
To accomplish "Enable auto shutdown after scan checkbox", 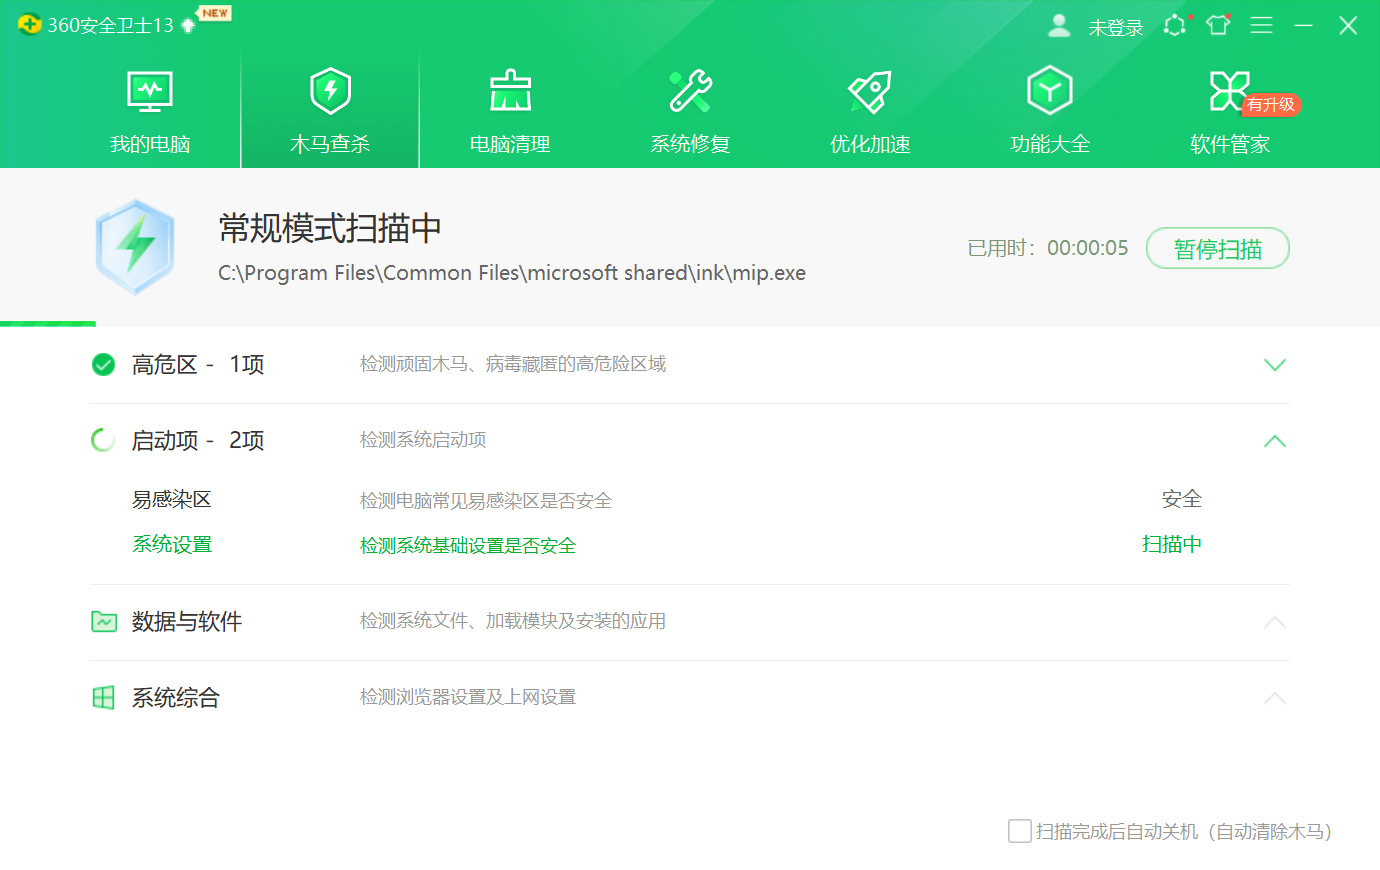I will (x=1020, y=831).
